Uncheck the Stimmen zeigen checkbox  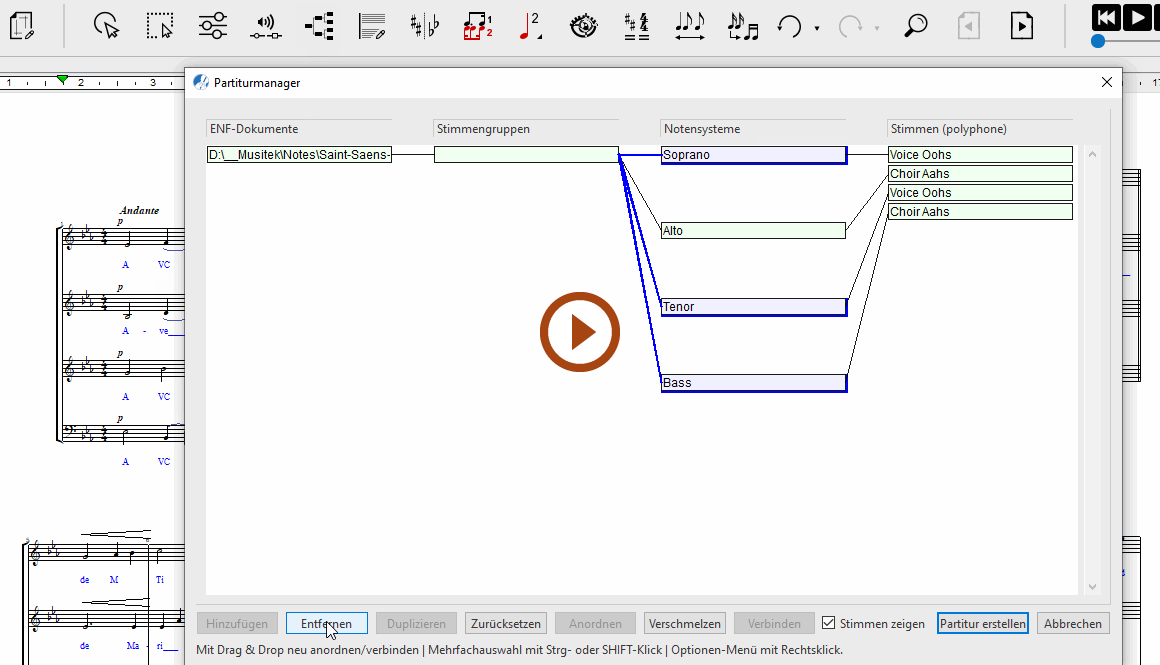(828, 623)
